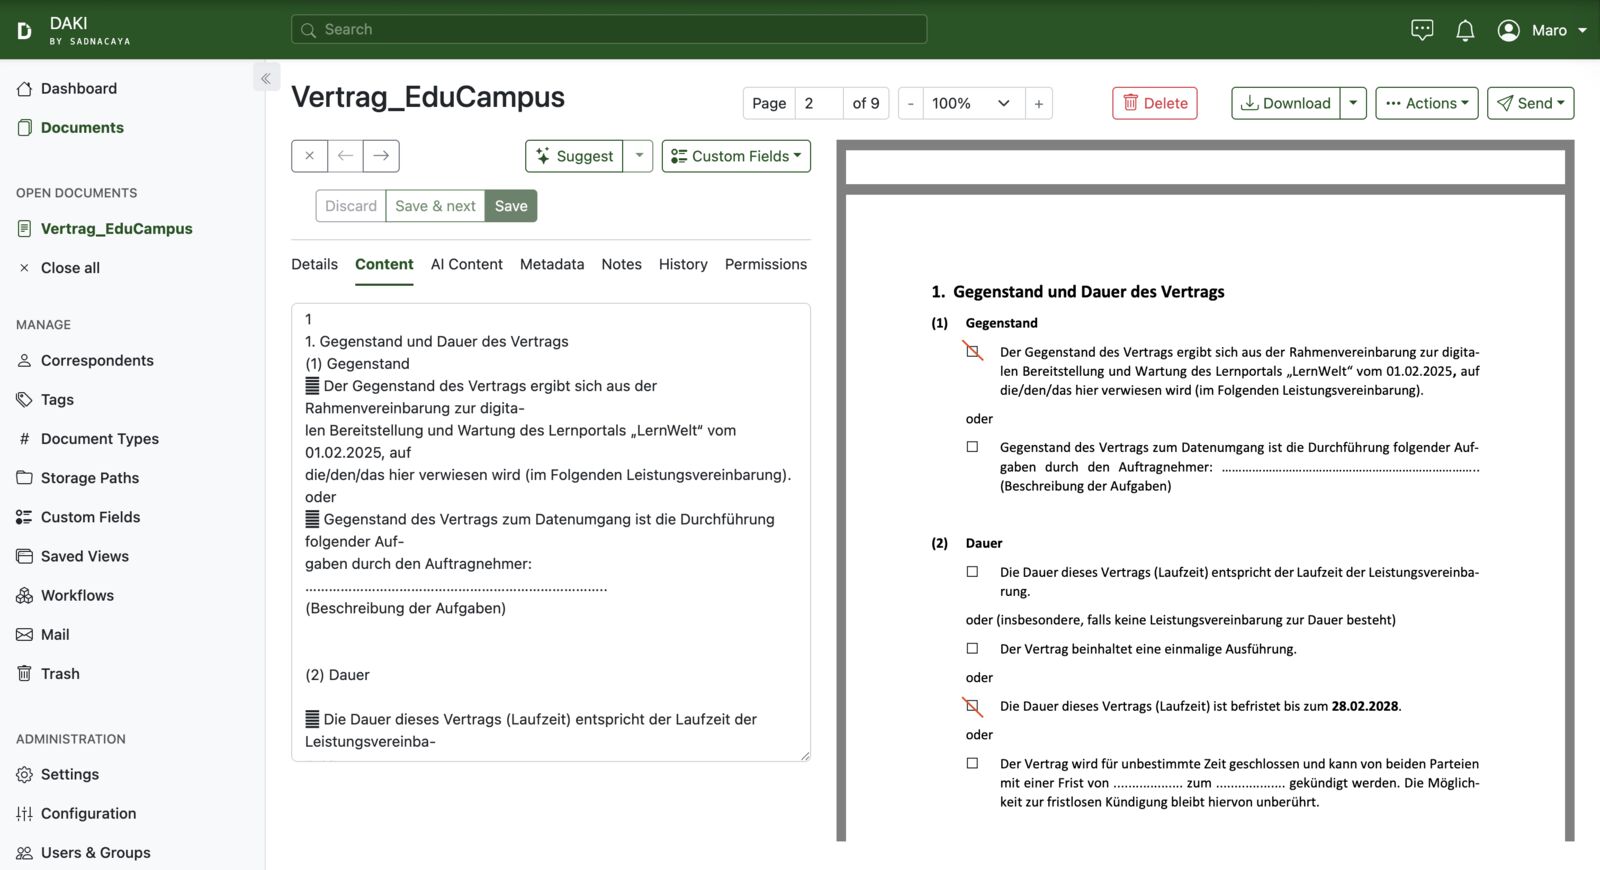Switch to the Metadata tab
1600x870 pixels.
pos(552,264)
